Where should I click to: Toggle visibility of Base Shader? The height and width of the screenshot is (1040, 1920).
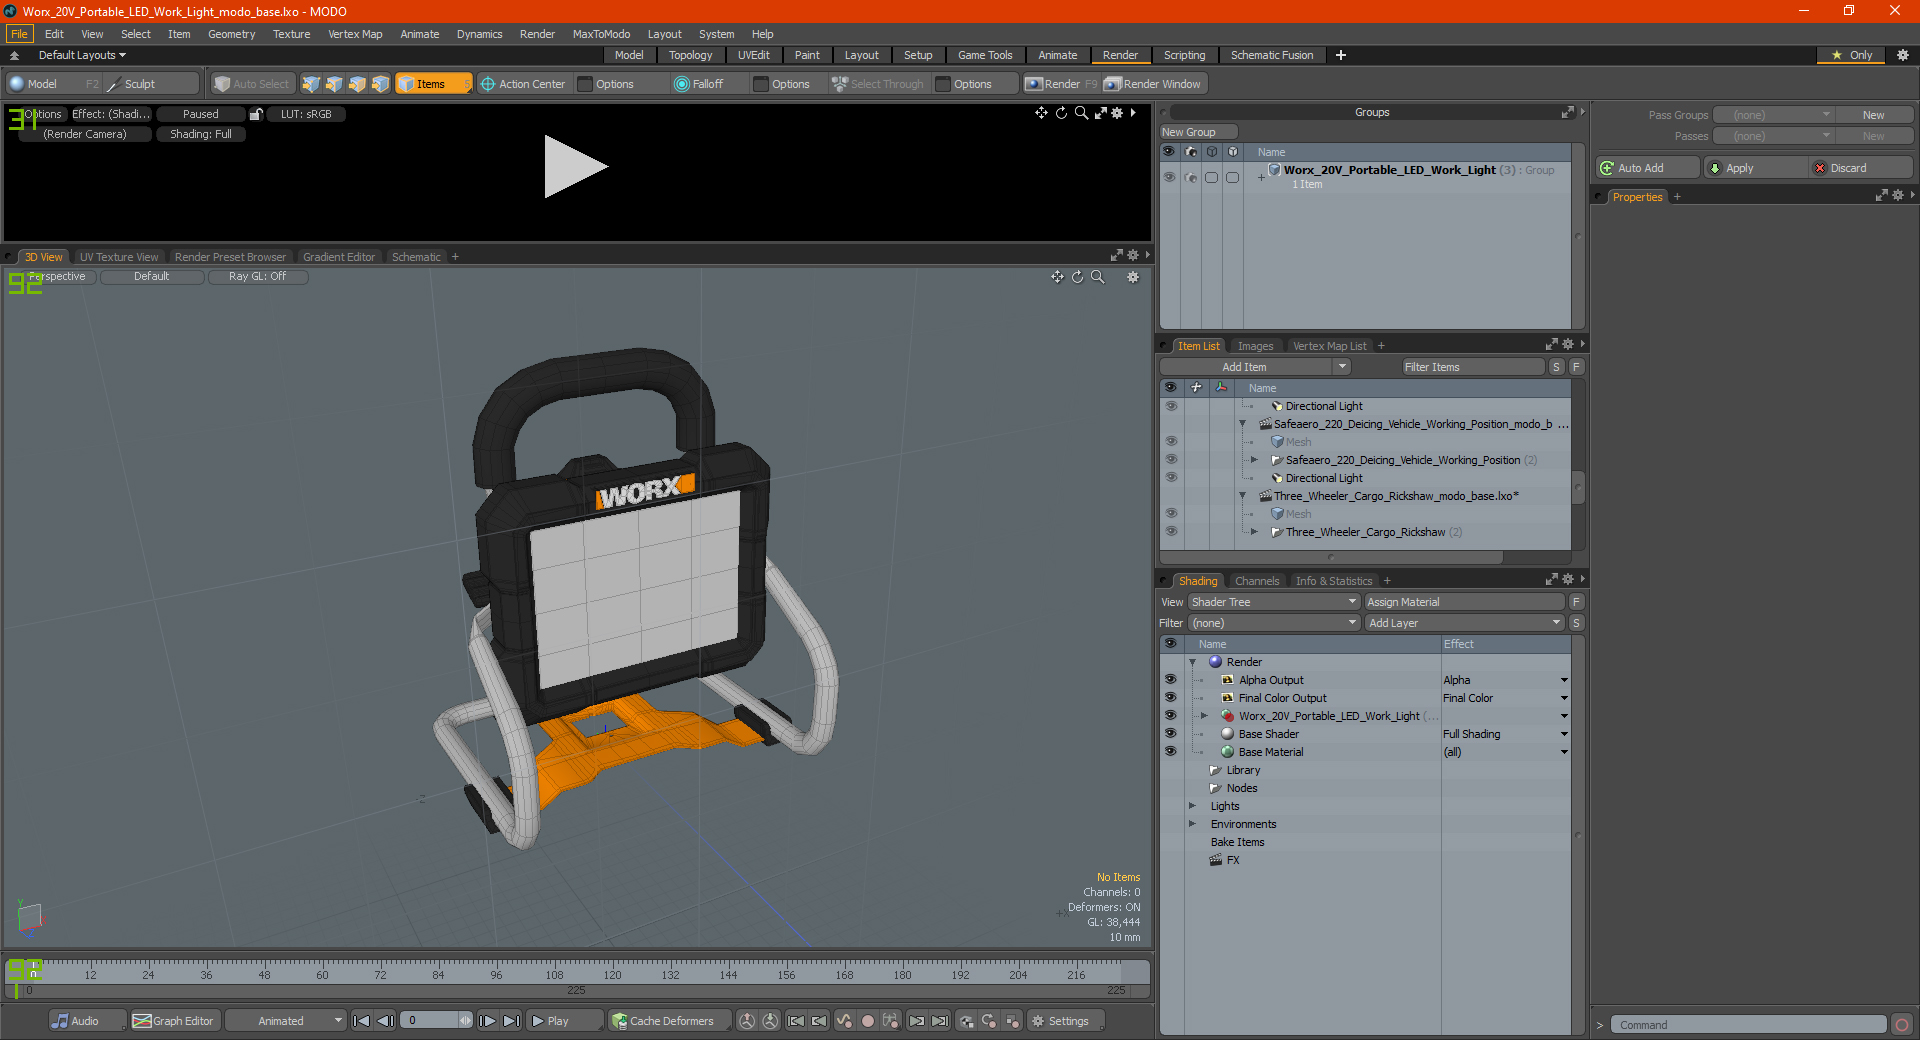coord(1170,734)
